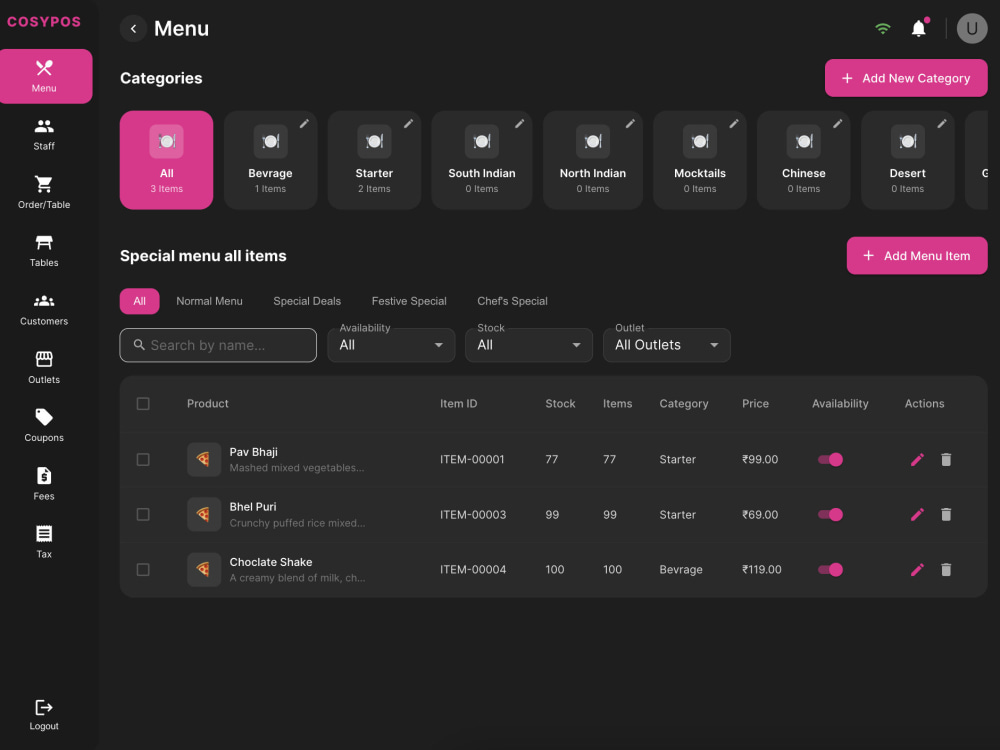Tick the Bhel Puri row checkbox
This screenshot has height=750, width=1000.
tap(143, 514)
